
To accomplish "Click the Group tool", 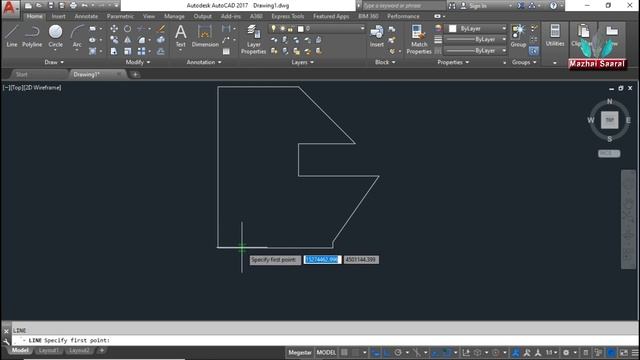I will 518,36.
